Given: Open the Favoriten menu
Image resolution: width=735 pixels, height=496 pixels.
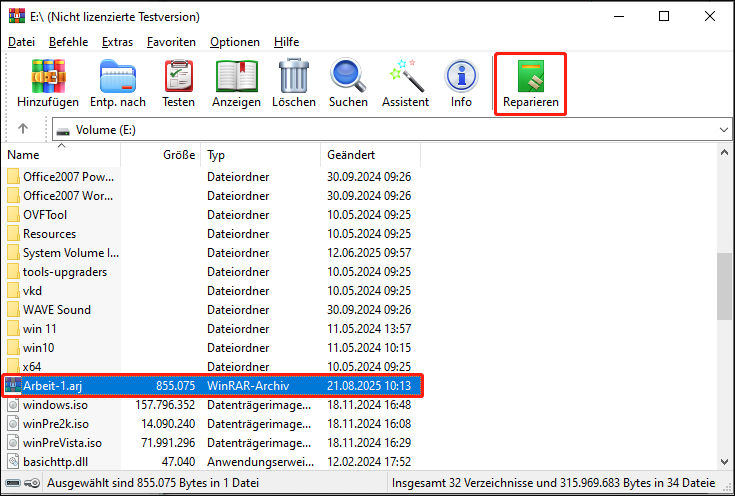Looking at the screenshot, I should (171, 42).
